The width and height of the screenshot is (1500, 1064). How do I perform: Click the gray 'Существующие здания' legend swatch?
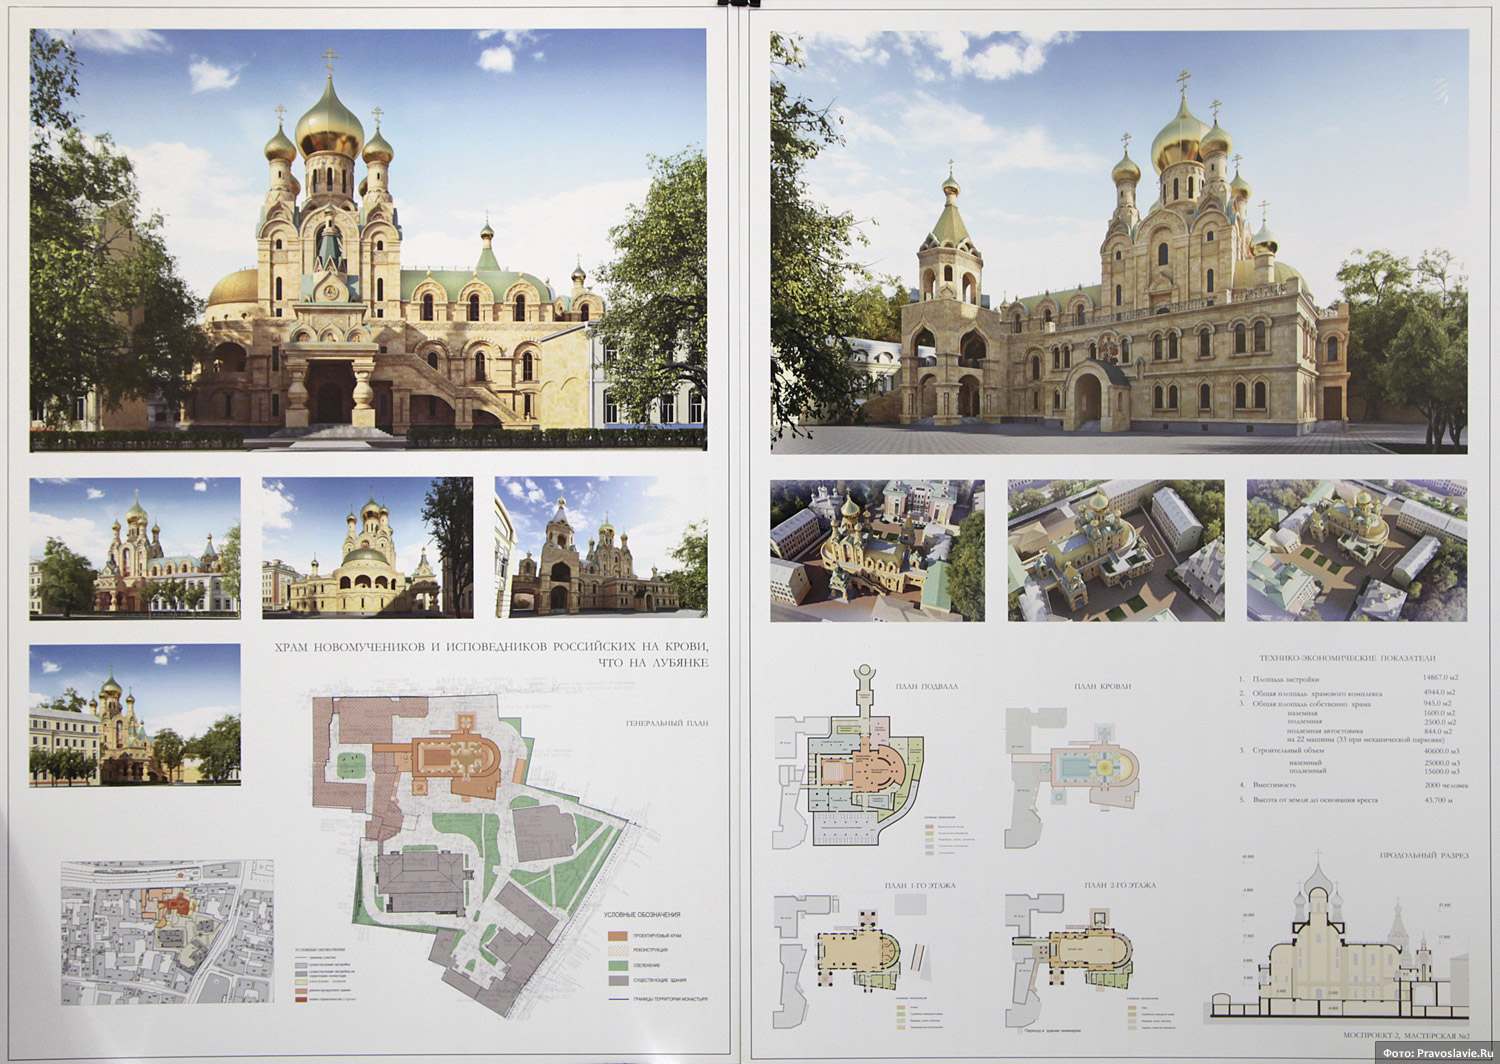click(x=617, y=981)
